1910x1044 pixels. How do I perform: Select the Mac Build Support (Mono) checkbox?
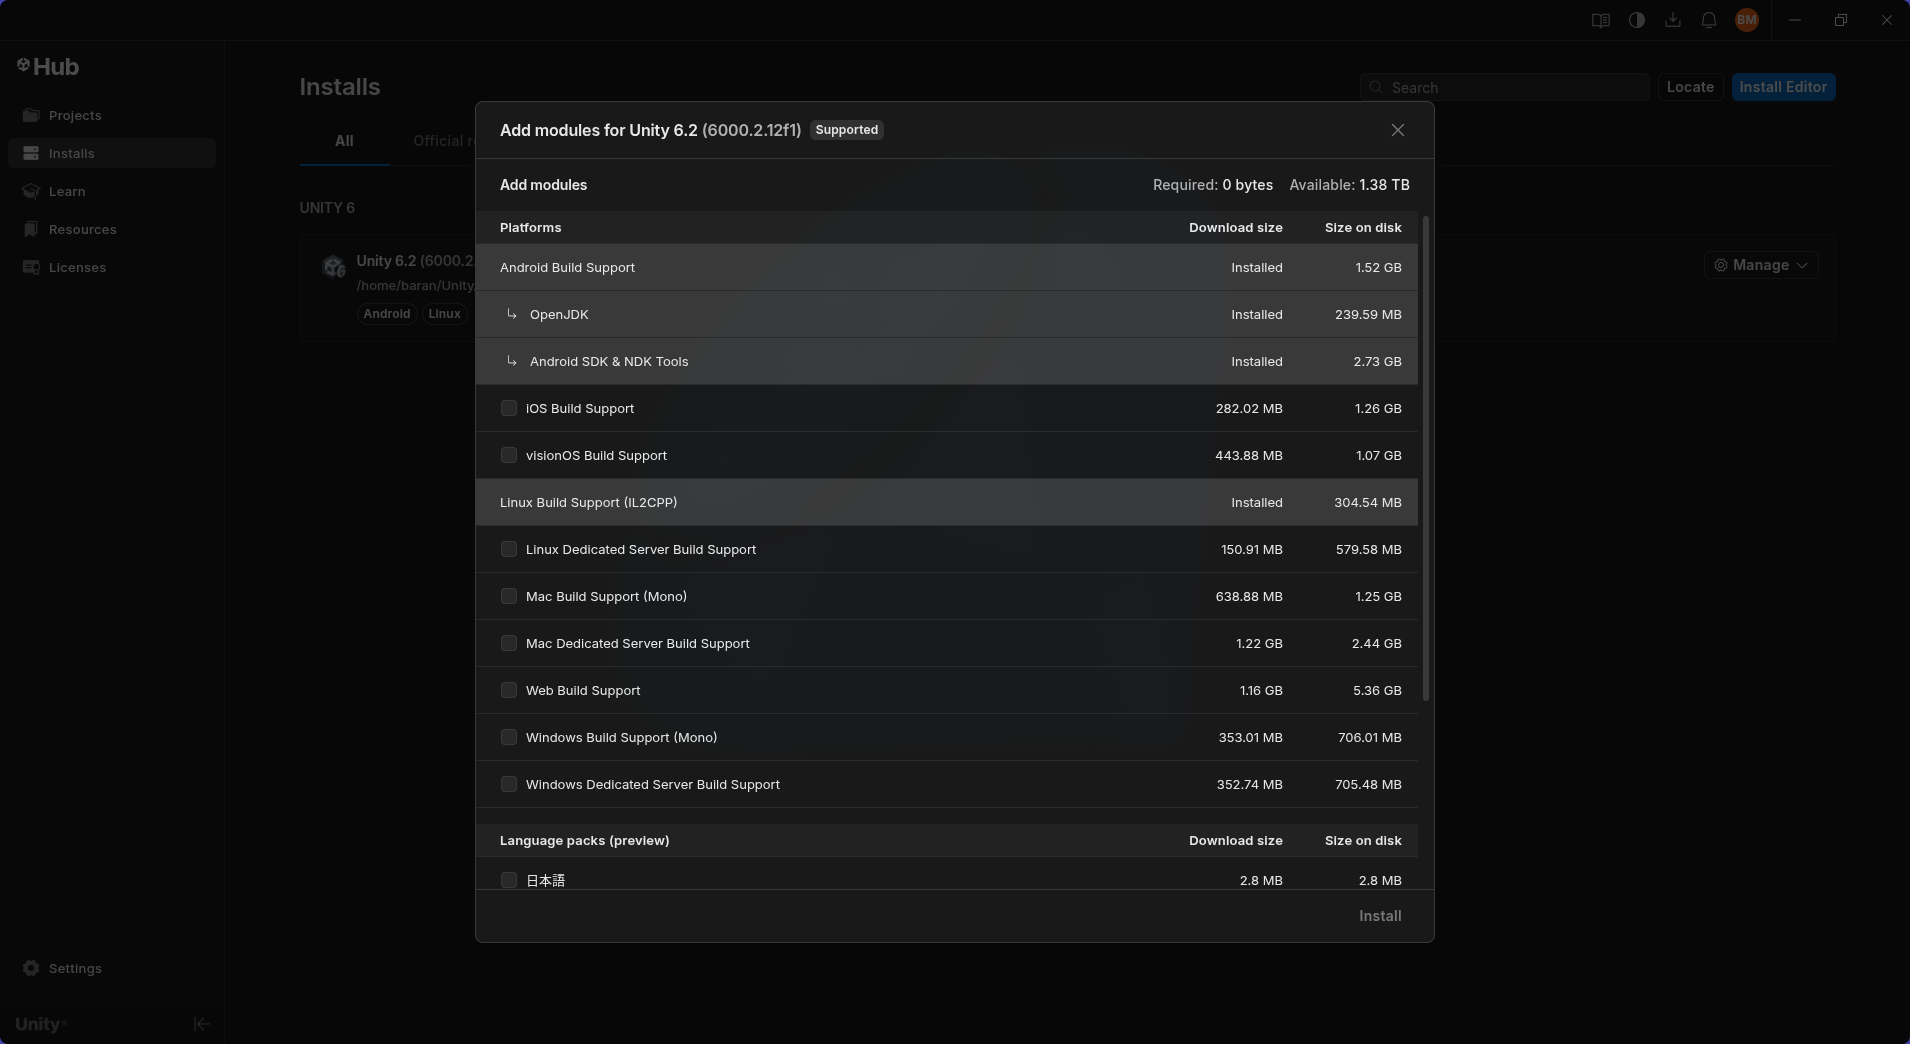click(x=509, y=596)
